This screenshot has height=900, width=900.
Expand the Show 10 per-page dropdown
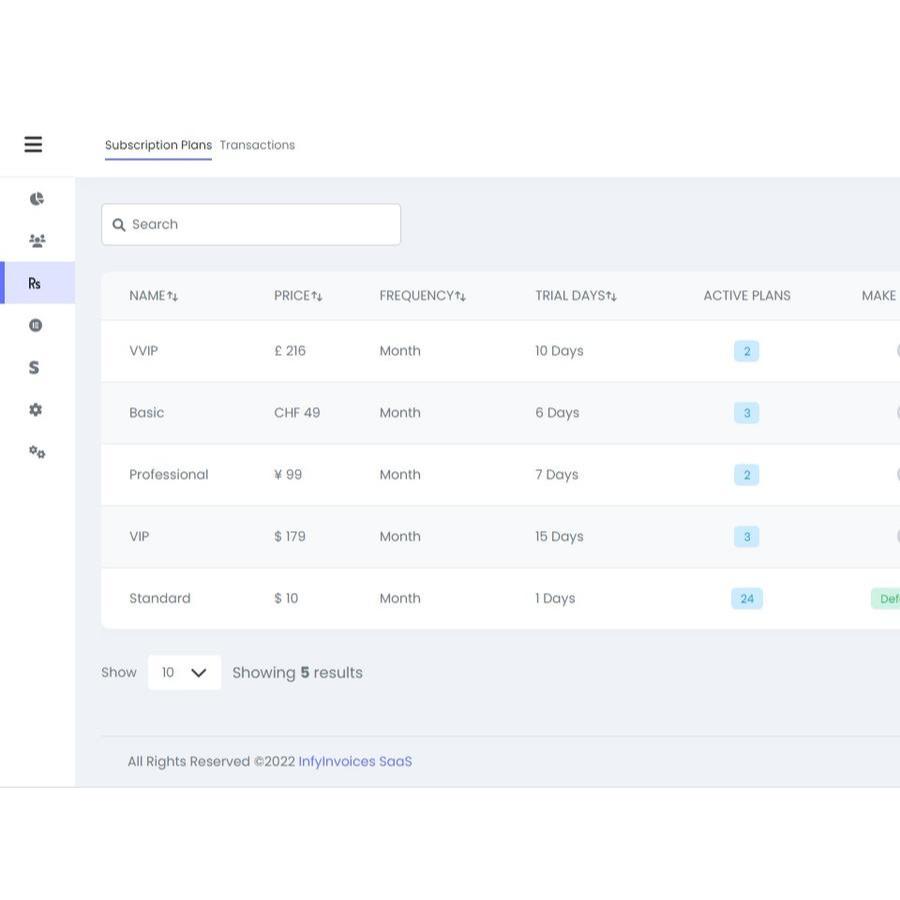click(x=184, y=673)
